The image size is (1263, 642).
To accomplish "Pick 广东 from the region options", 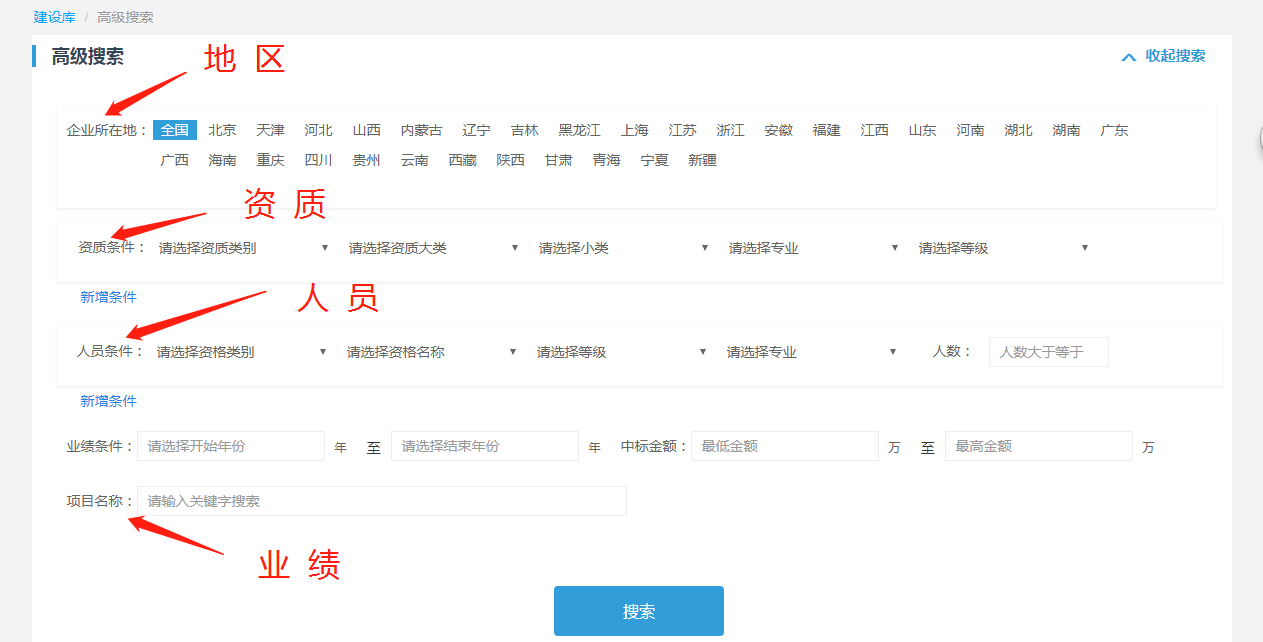I will pos(1114,130).
